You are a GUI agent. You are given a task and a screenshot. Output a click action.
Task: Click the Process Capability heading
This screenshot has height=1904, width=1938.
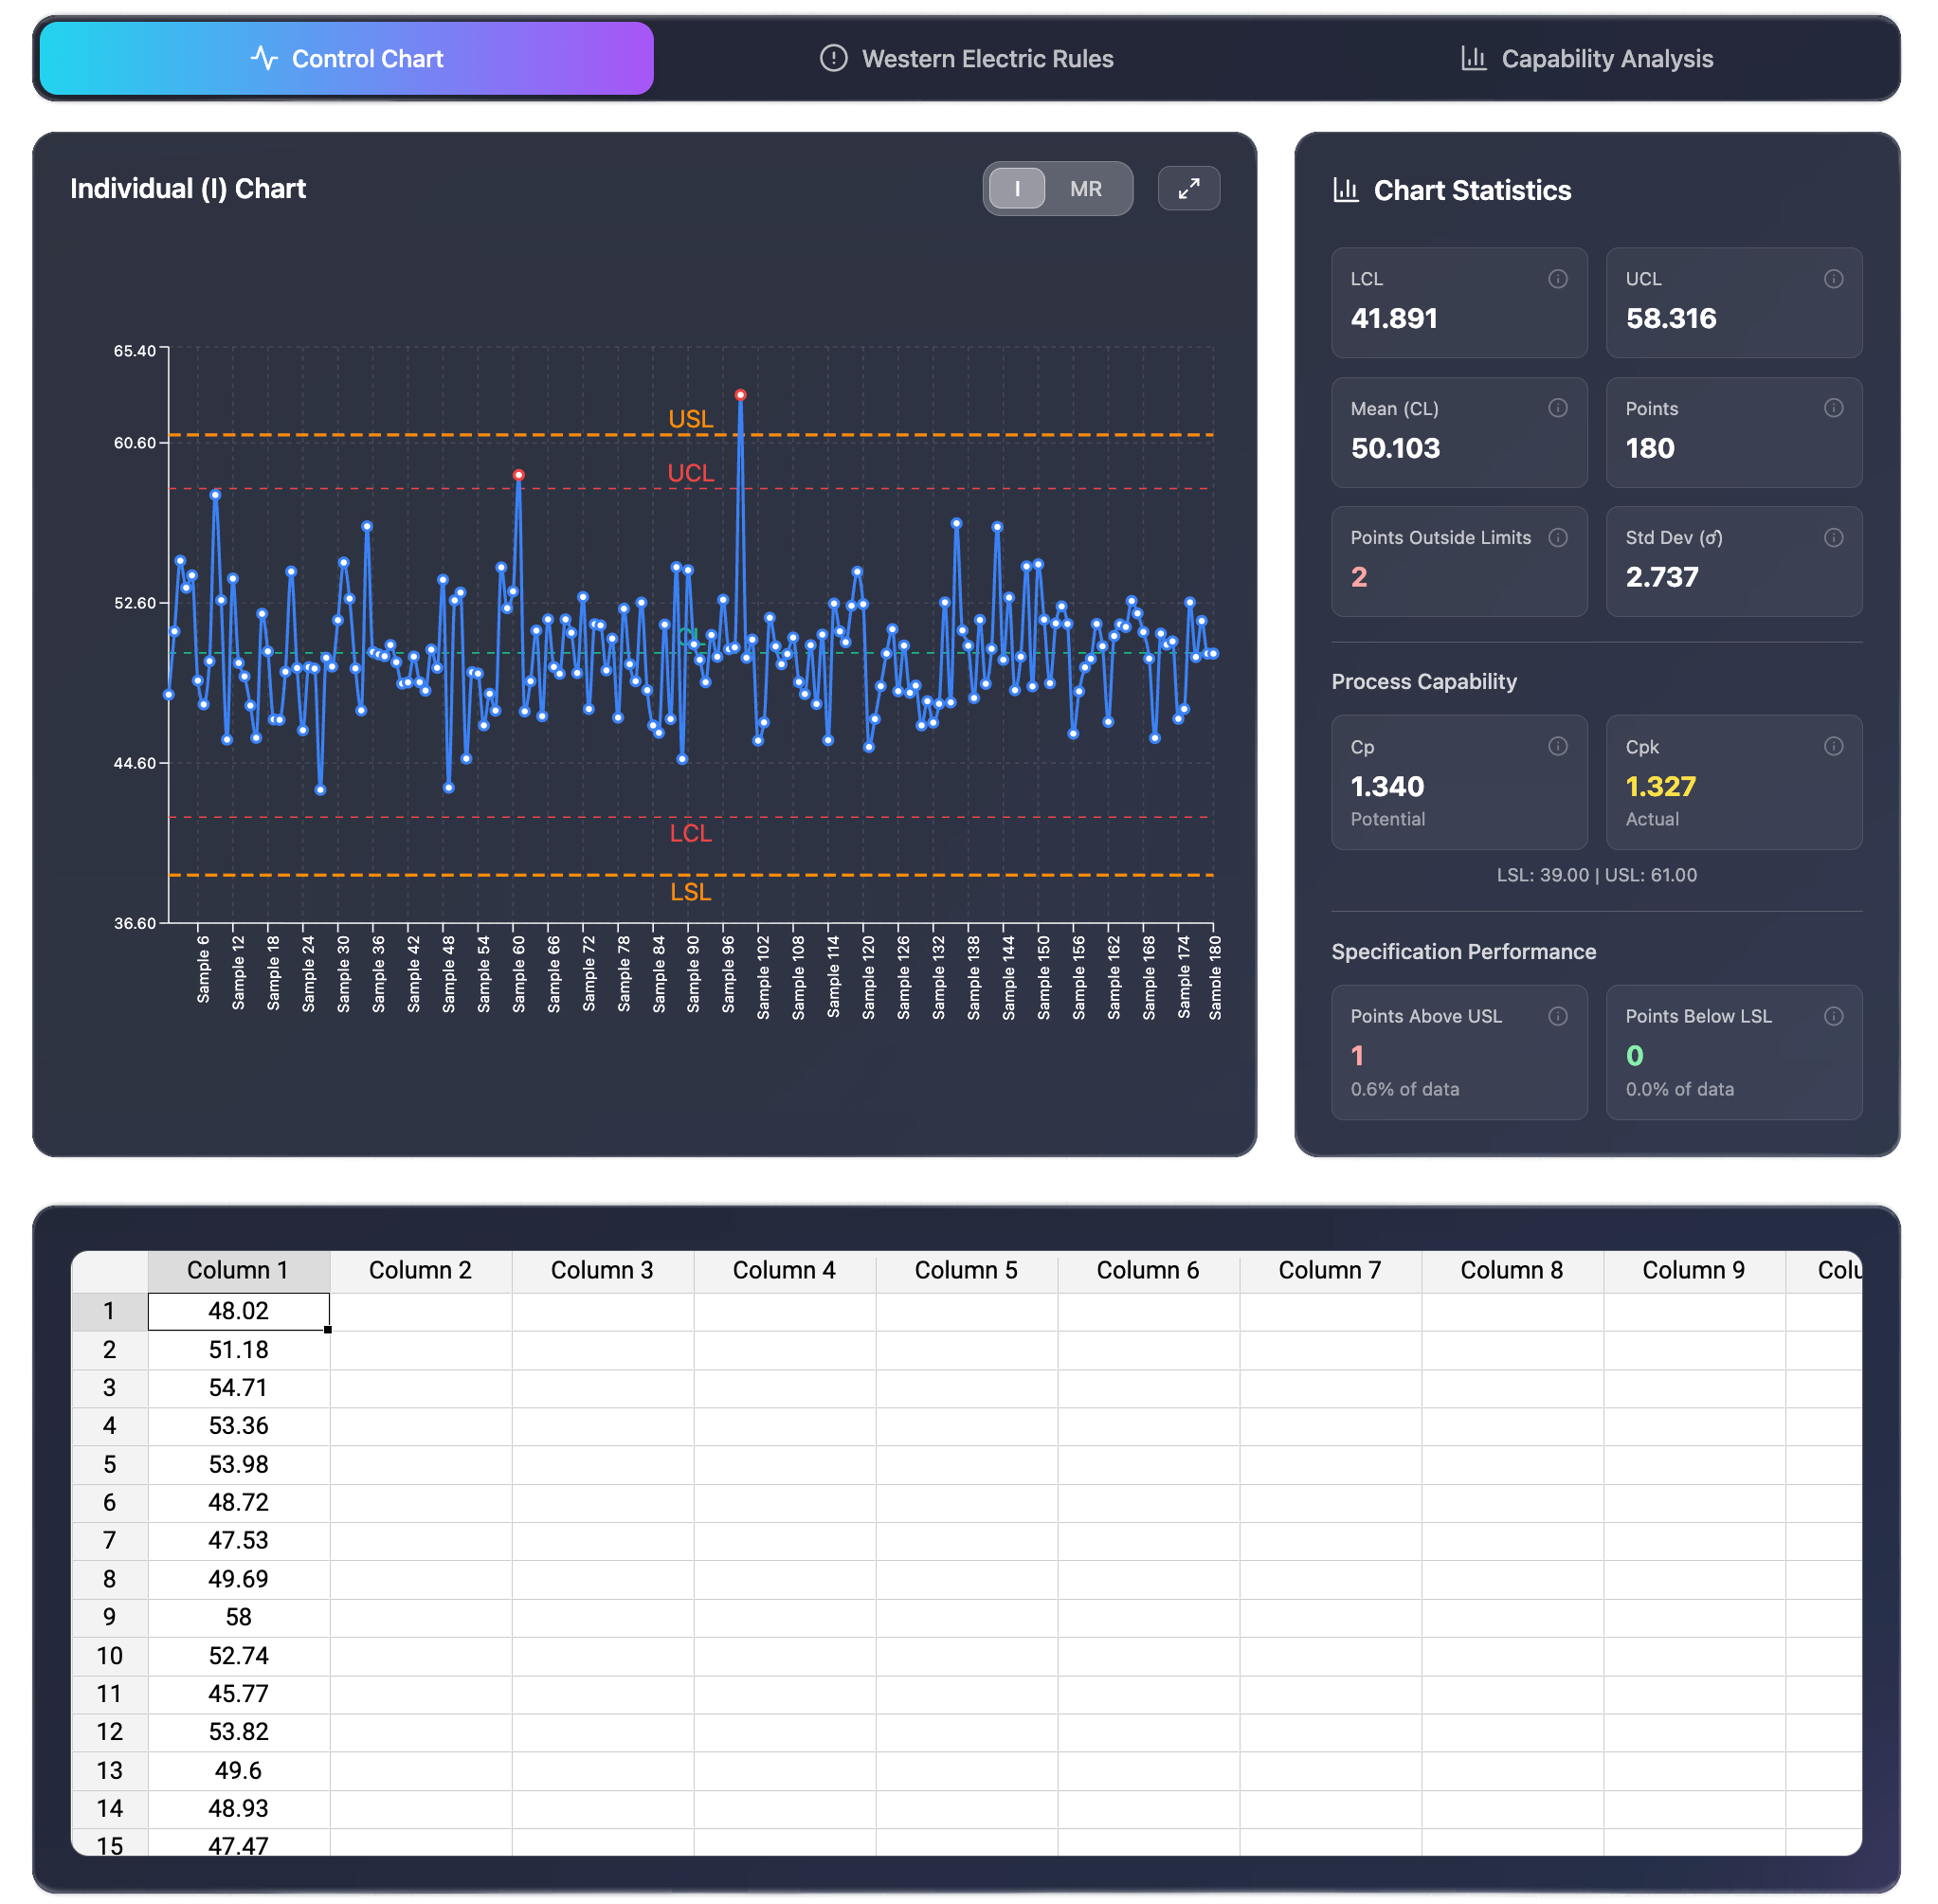pos(1423,682)
